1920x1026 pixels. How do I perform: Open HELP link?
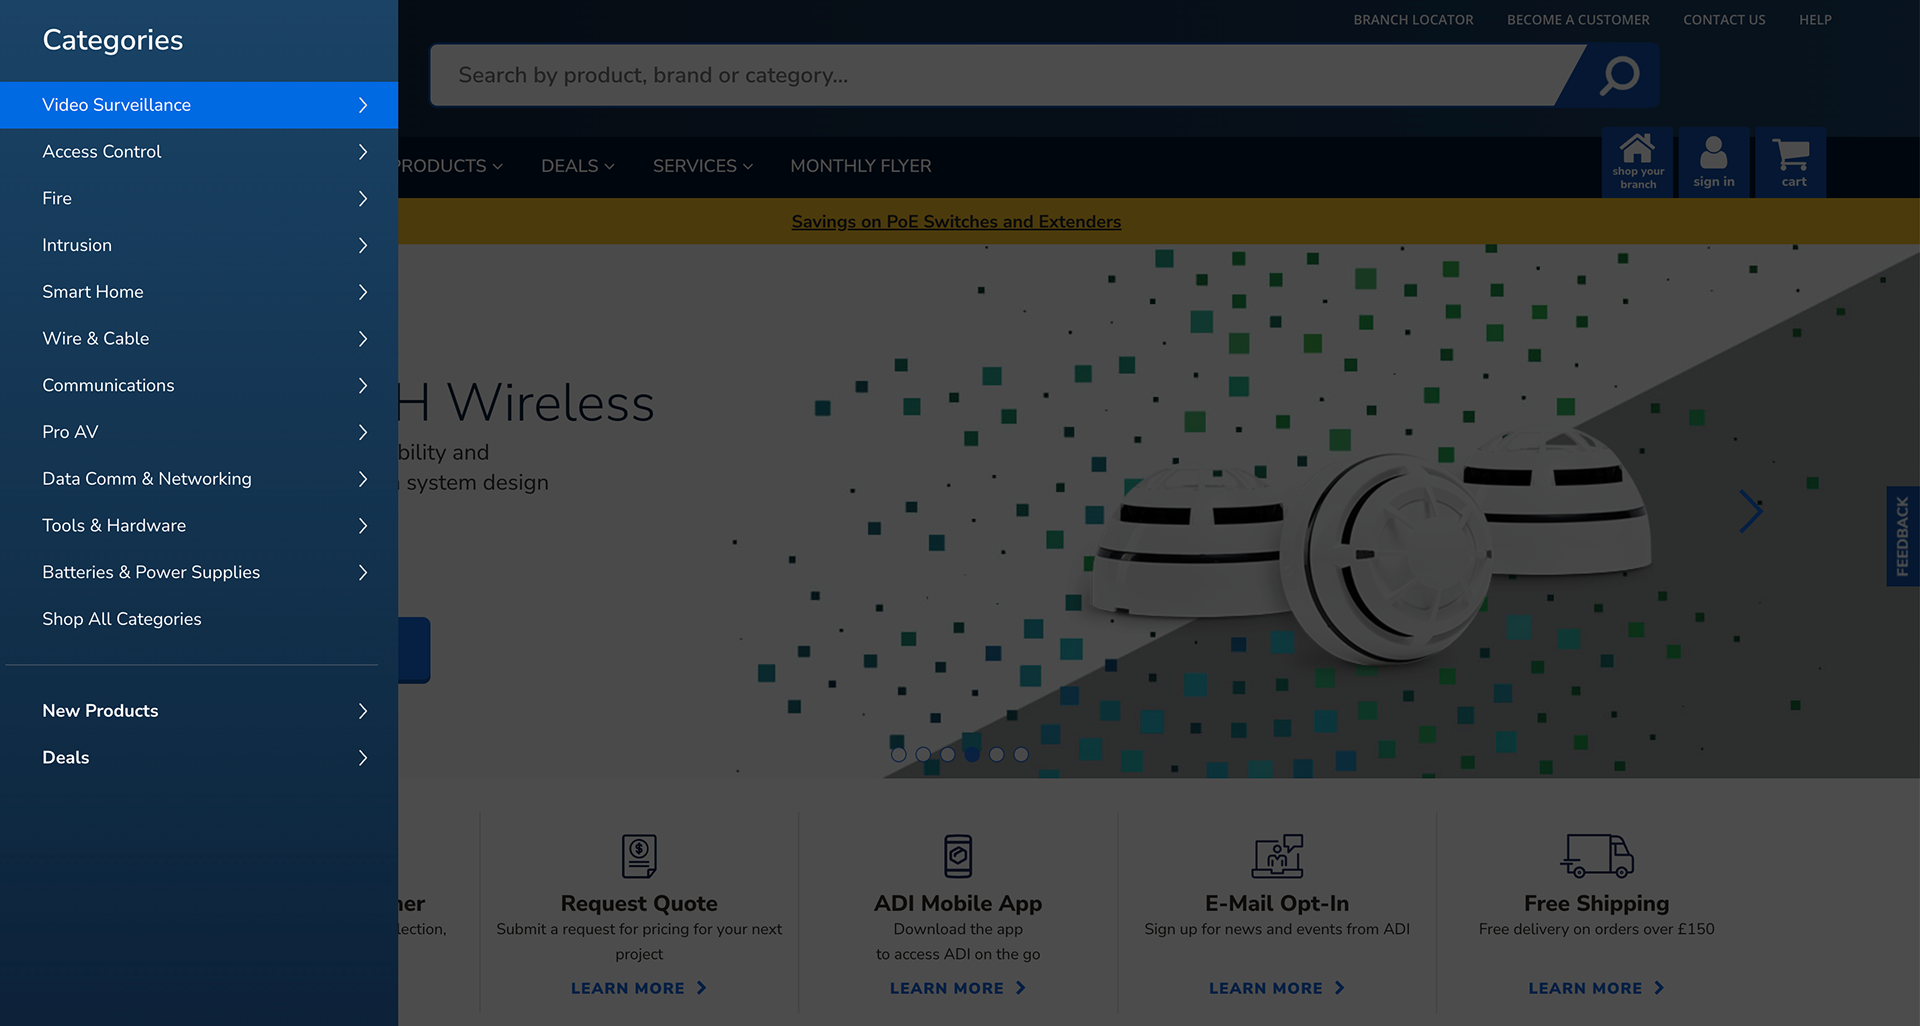coord(1815,20)
